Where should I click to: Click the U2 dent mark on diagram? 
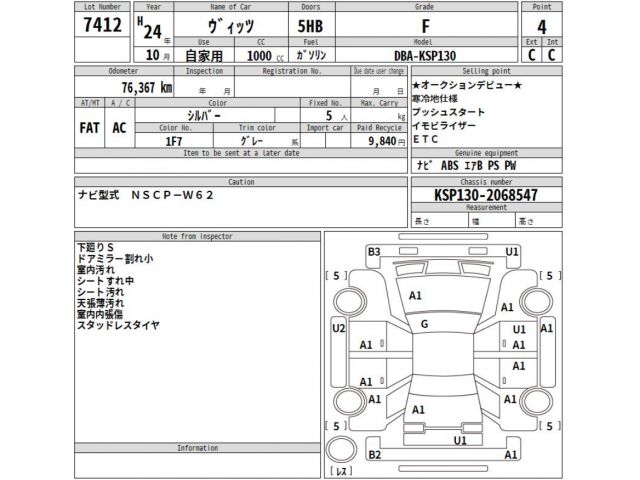coord(338,328)
